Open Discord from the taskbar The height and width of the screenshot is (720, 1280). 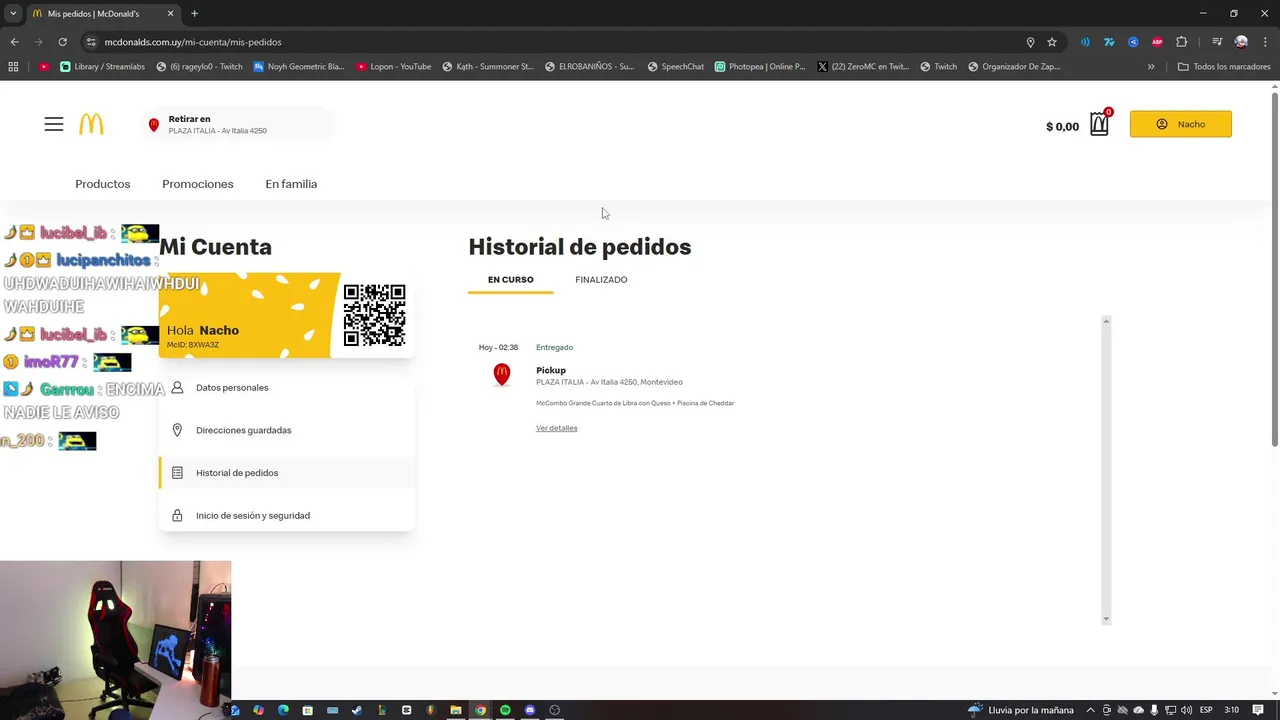(x=530, y=710)
